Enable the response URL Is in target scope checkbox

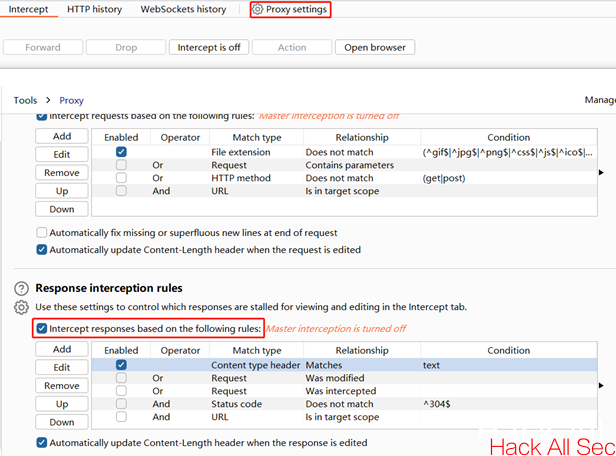pyautogui.click(x=121, y=416)
